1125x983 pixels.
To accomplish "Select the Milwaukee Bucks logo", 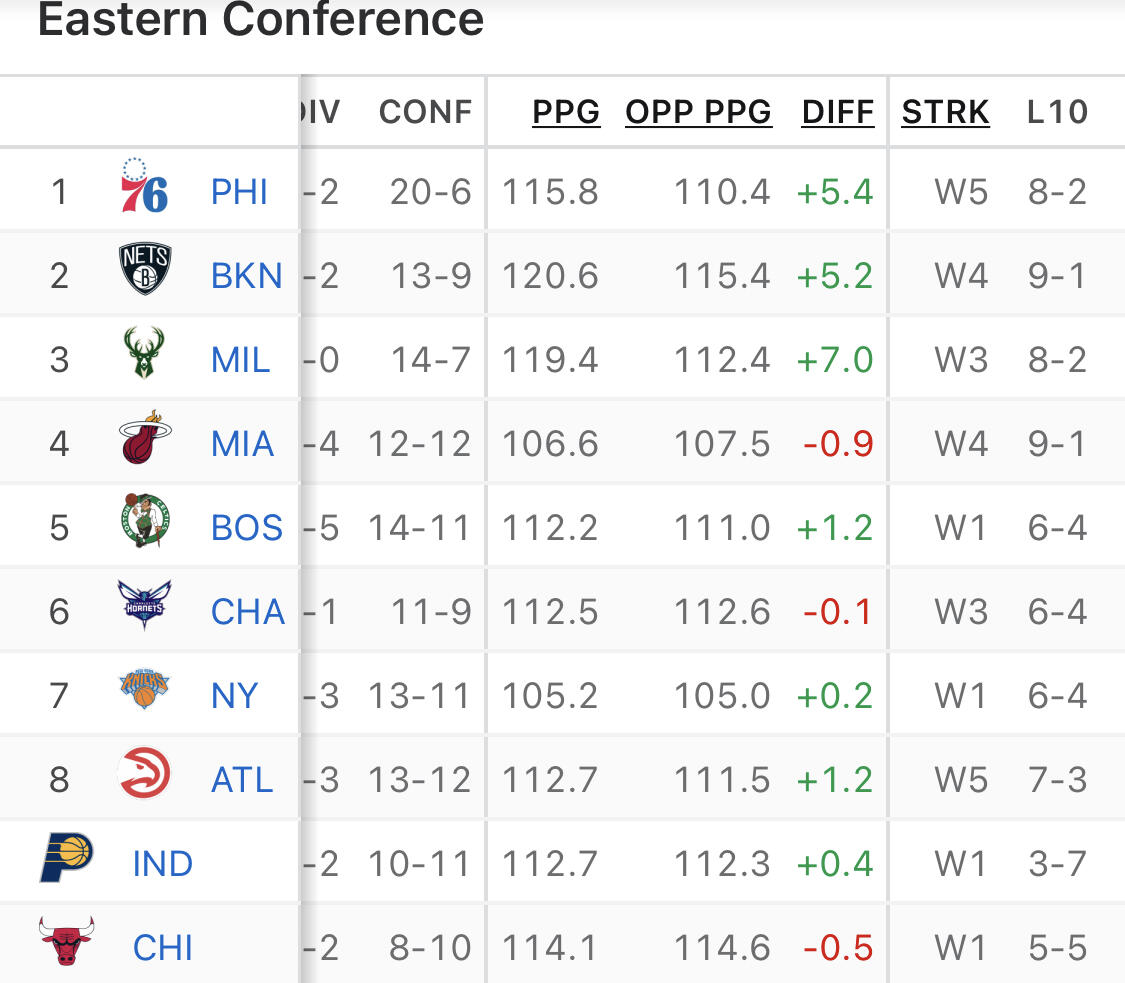I will [x=143, y=352].
